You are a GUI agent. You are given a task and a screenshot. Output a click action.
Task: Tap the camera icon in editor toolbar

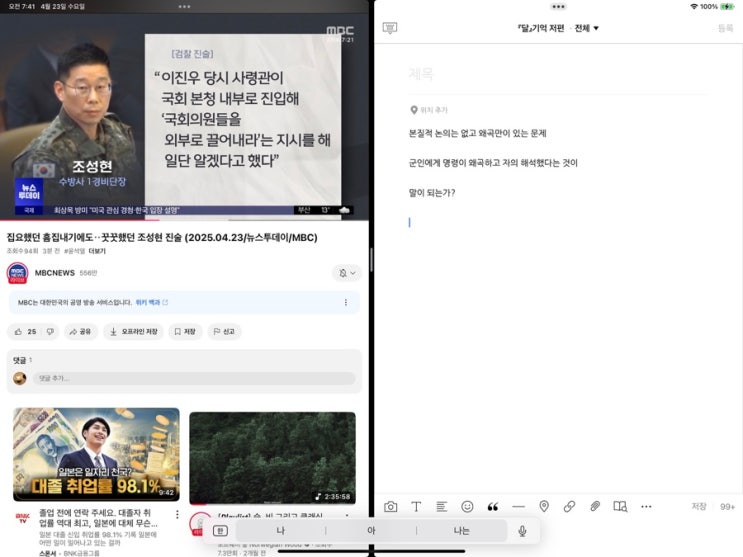(x=390, y=507)
